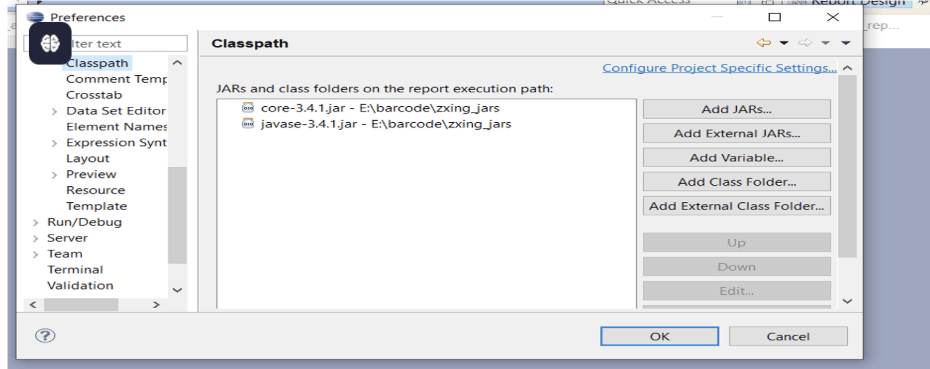Click the back navigation arrow icon
The width and height of the screenshot is (930, 369).
click(764, 43)
